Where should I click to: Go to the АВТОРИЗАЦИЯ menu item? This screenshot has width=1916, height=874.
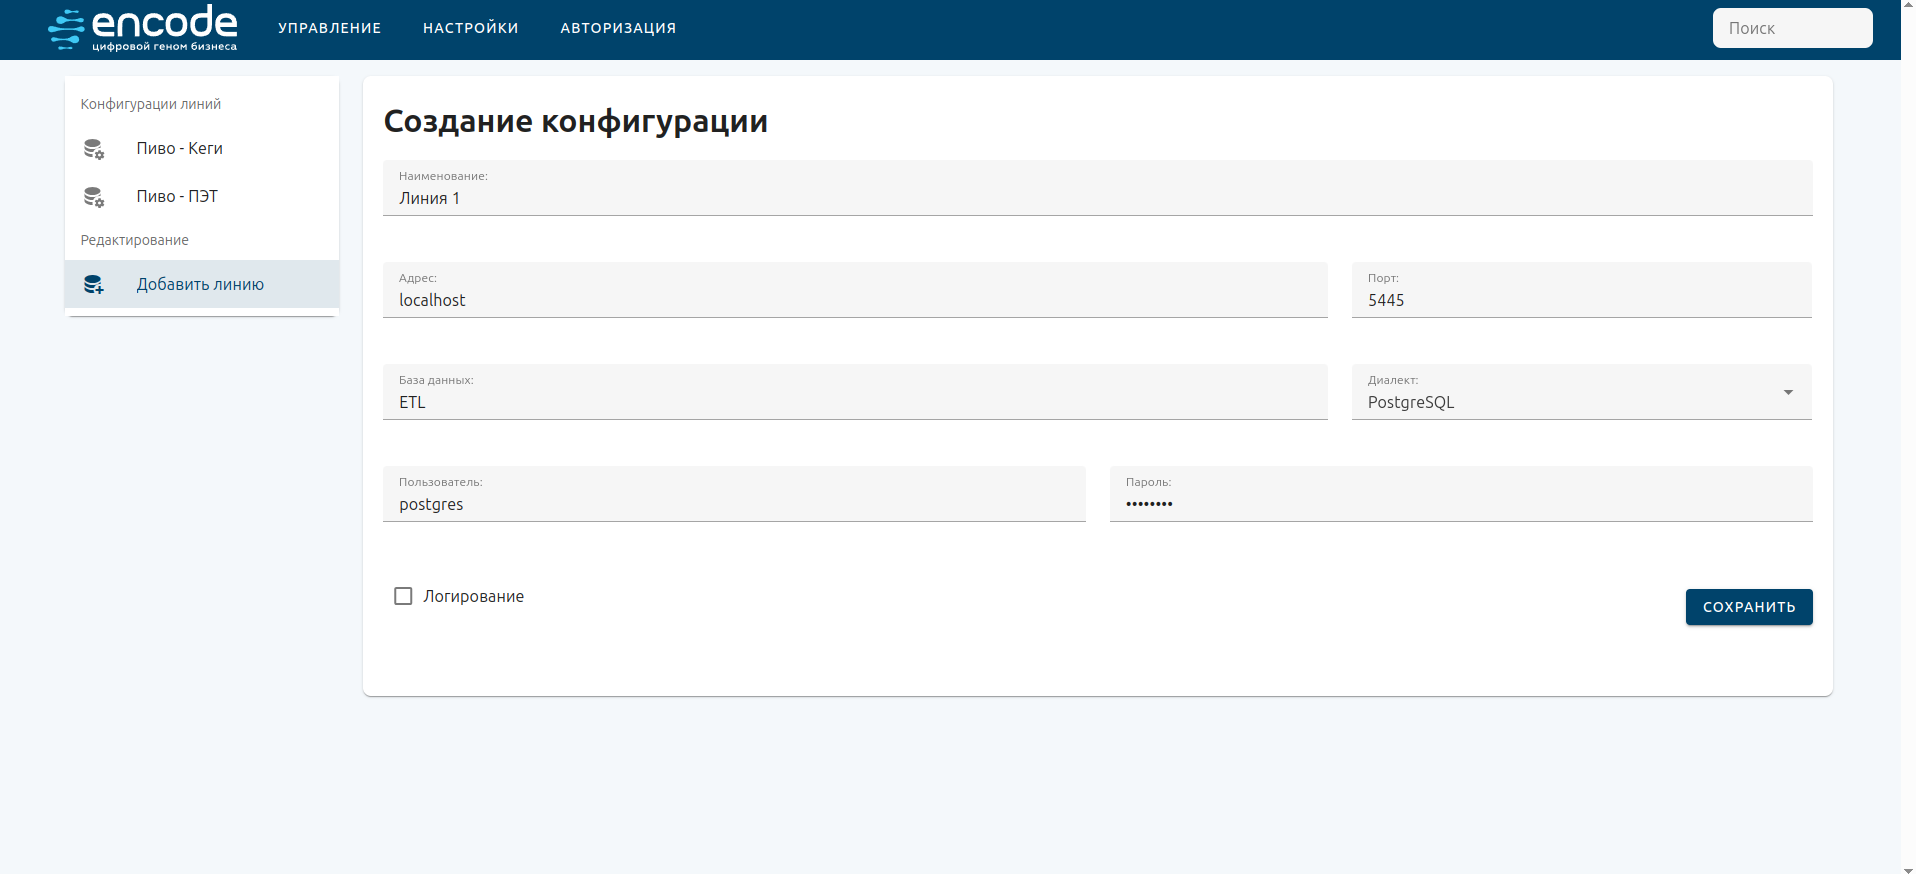tap(618, 28)
